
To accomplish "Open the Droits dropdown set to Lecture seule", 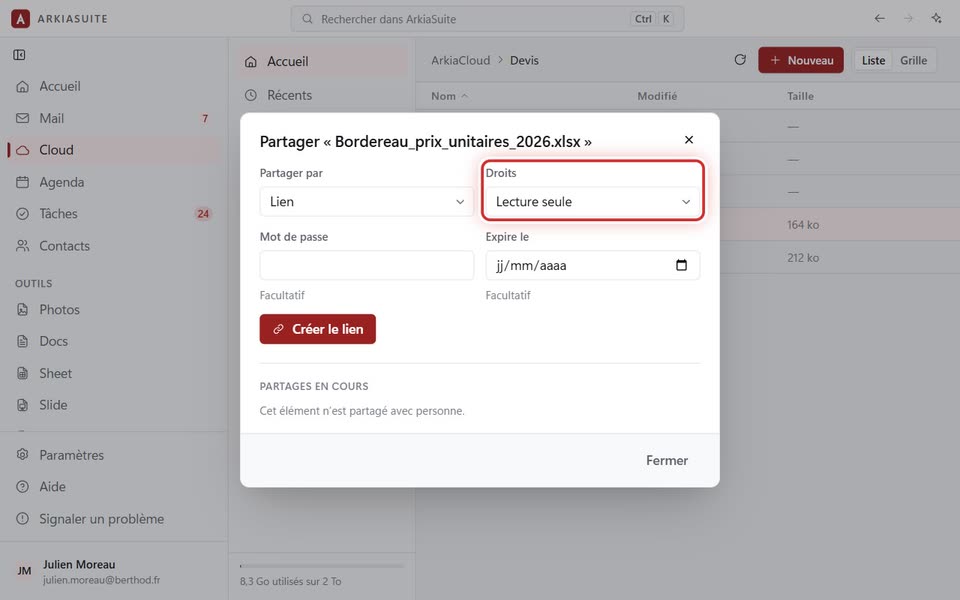I will 593,201.
